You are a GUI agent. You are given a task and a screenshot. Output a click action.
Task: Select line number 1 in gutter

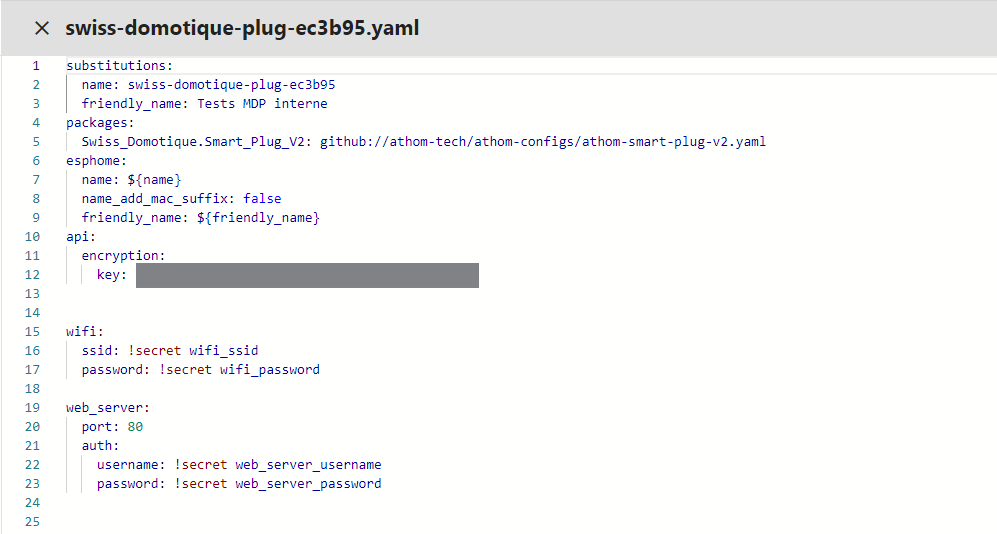[x=36, y=65]
